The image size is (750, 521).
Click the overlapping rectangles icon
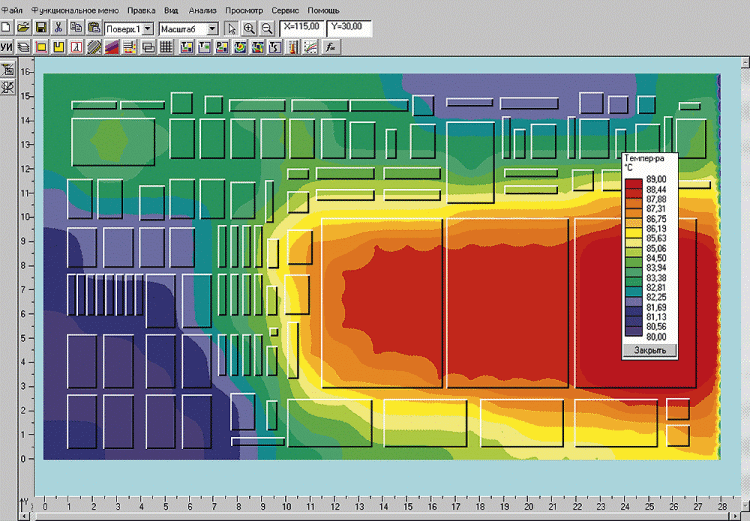click(148, 47)
